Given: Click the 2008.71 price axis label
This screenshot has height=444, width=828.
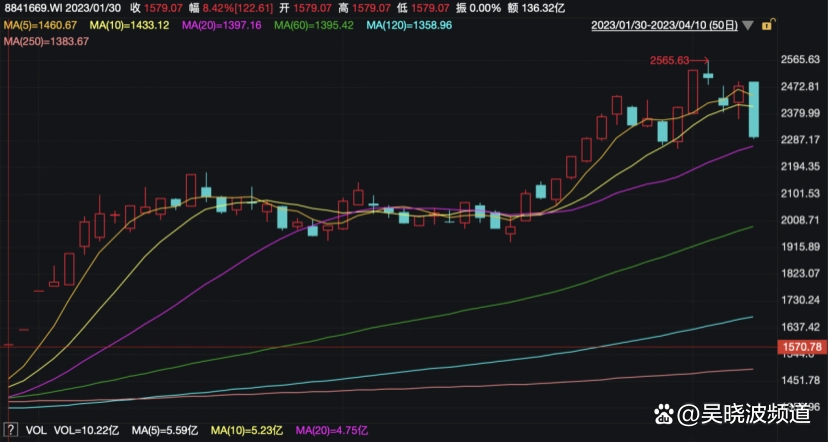Looking at the screenshot, I should click(x=800, y=220).
